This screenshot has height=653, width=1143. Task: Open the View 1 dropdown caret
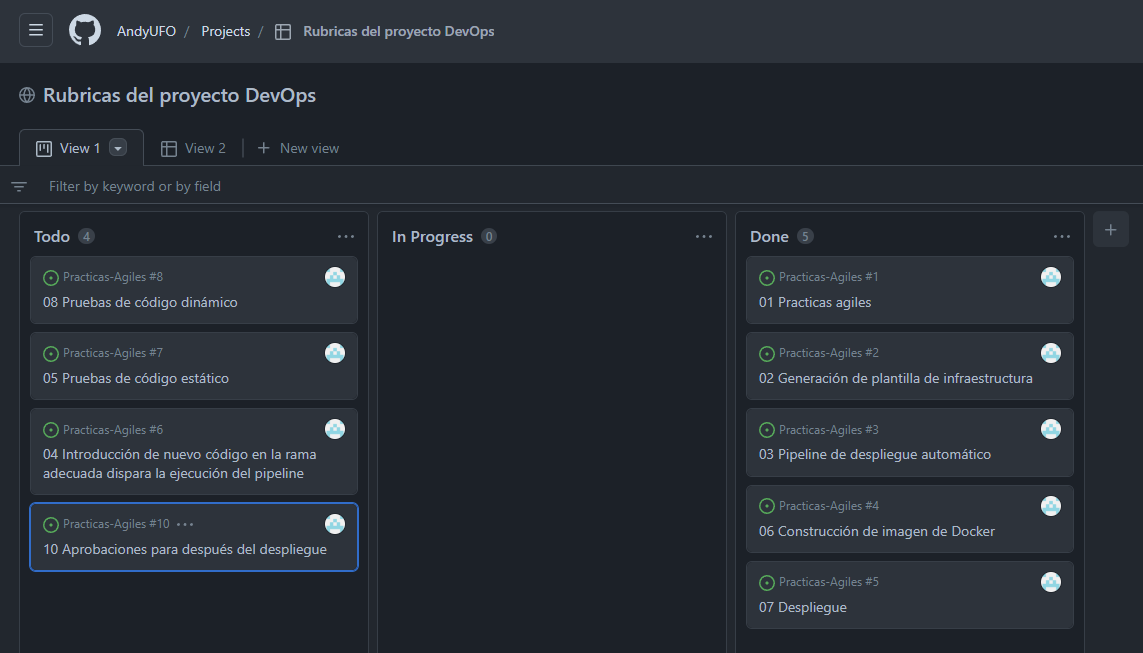[119, 147]
